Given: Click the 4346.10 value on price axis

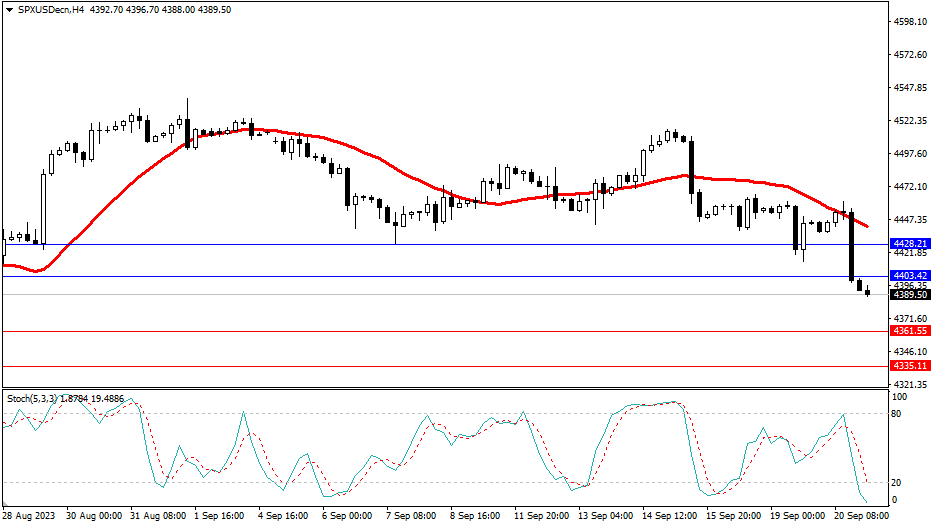Looking at the screenshot, I should [x=911, y=352].
